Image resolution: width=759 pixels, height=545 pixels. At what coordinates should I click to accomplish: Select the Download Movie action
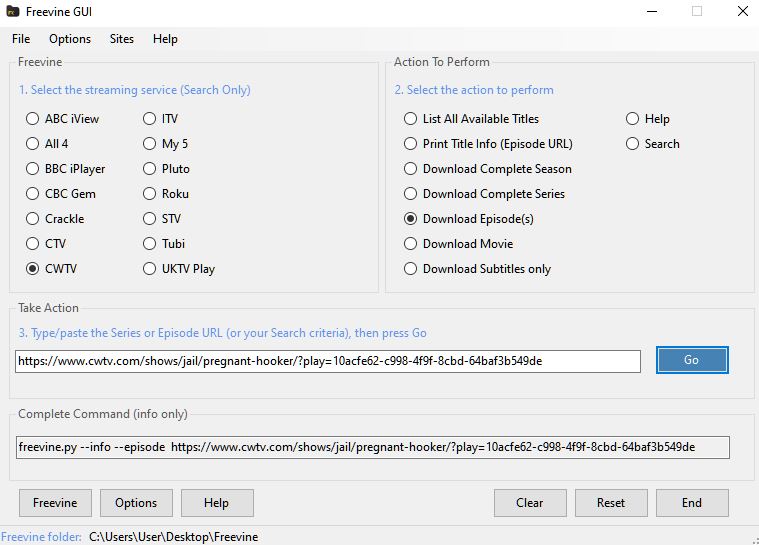pos(411,244)
